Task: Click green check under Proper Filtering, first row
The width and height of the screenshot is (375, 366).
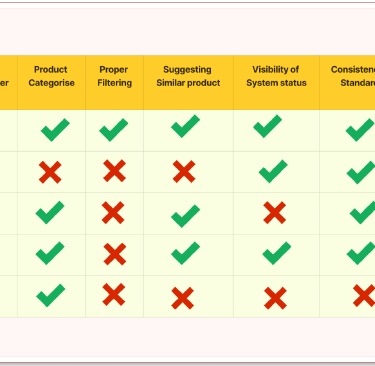Action: tap(114, 130)
